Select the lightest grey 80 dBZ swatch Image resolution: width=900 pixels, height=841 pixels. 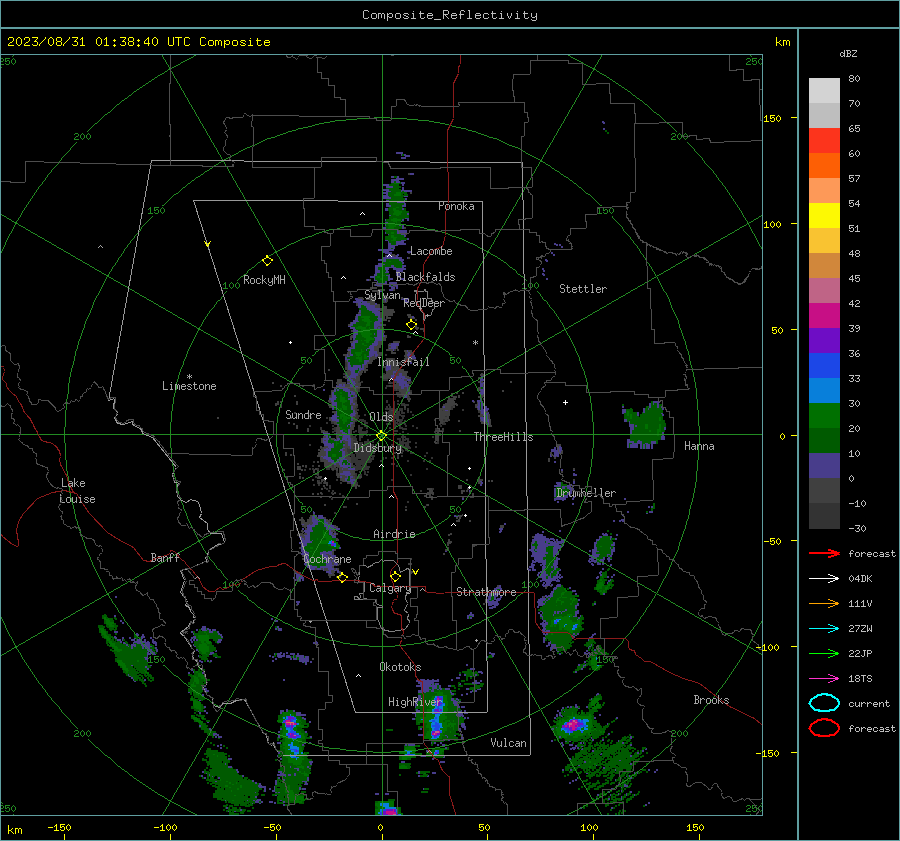(x=824, y=91)
